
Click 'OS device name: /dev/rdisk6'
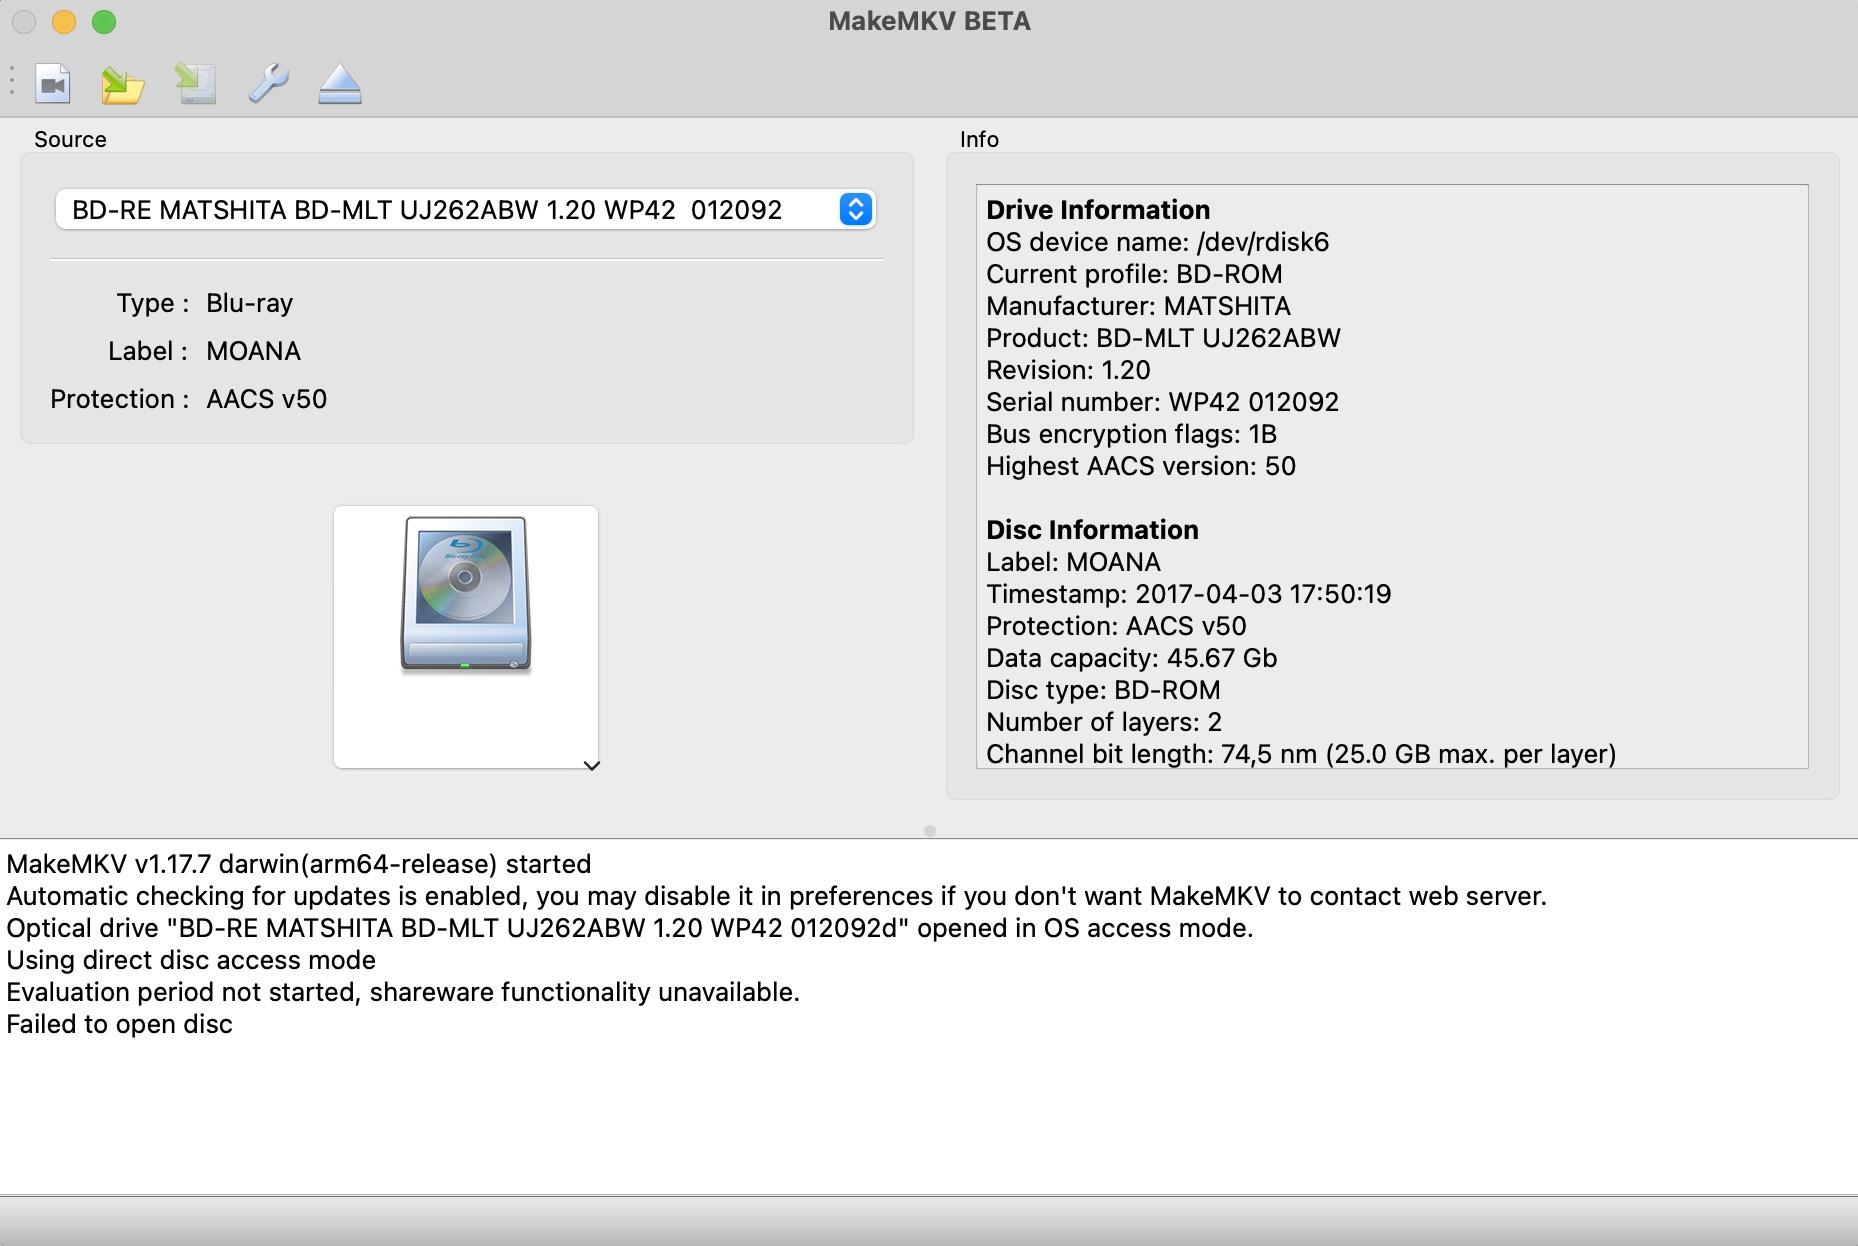(x=1157, y=242)
